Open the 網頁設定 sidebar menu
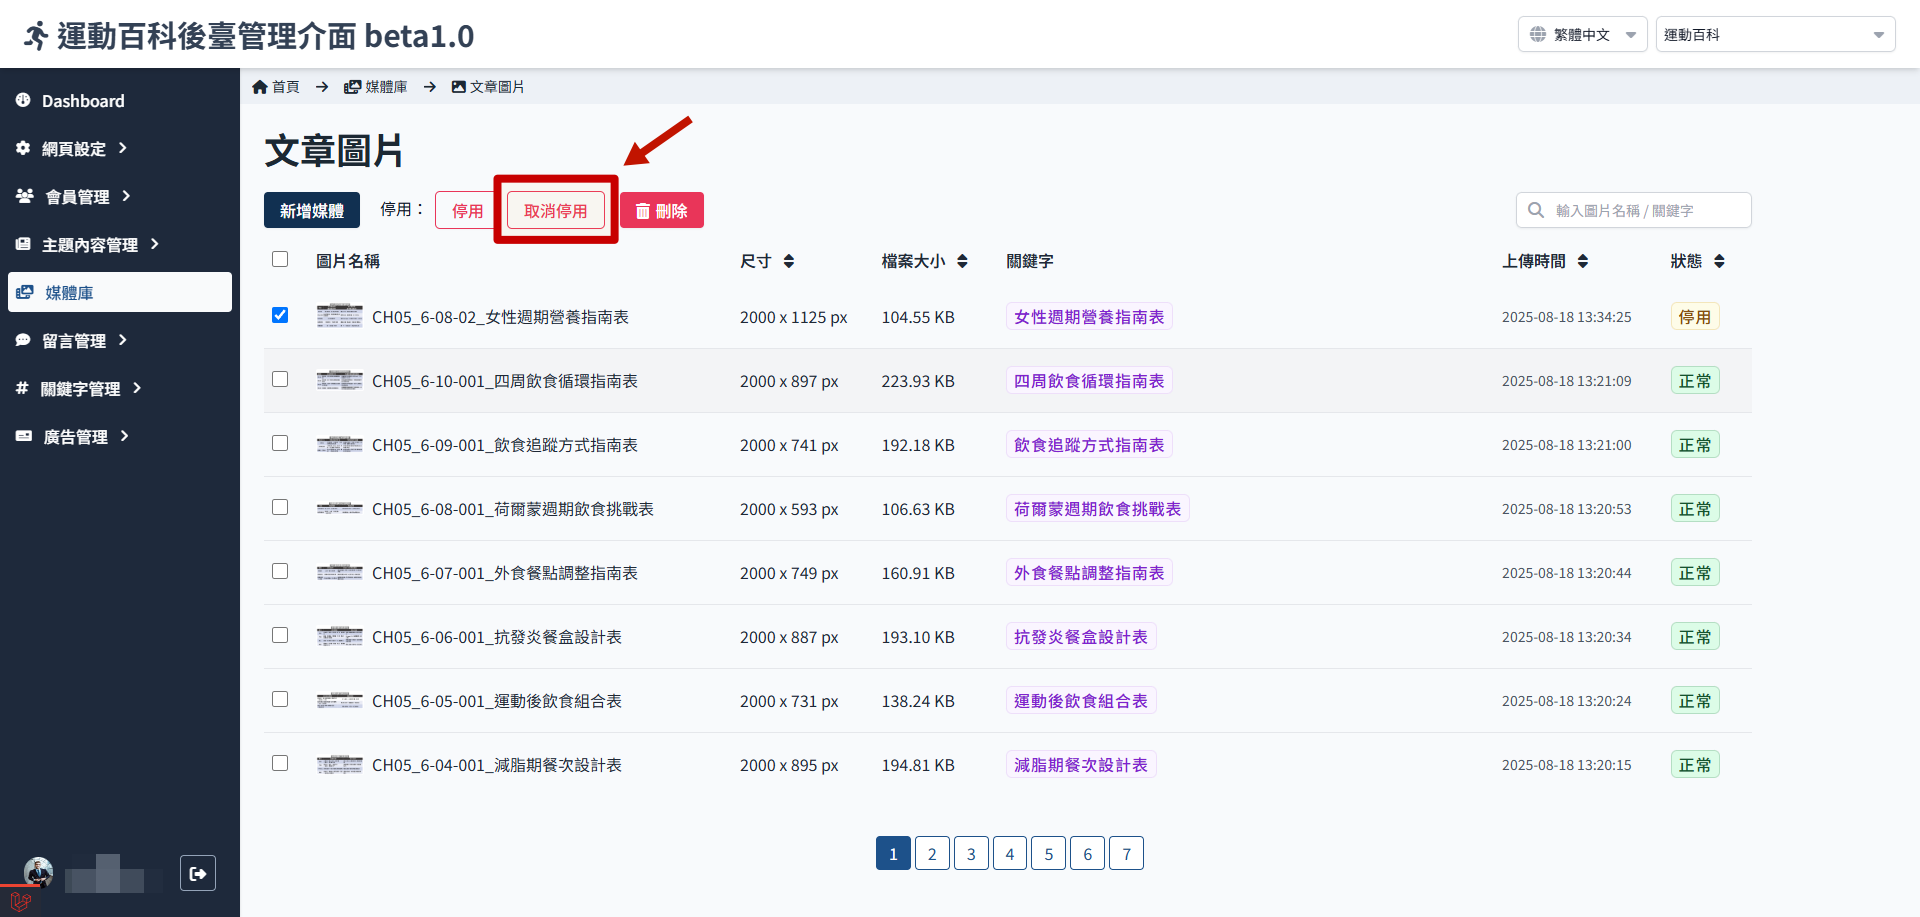The image size is (1920, 917). (120, 148)
